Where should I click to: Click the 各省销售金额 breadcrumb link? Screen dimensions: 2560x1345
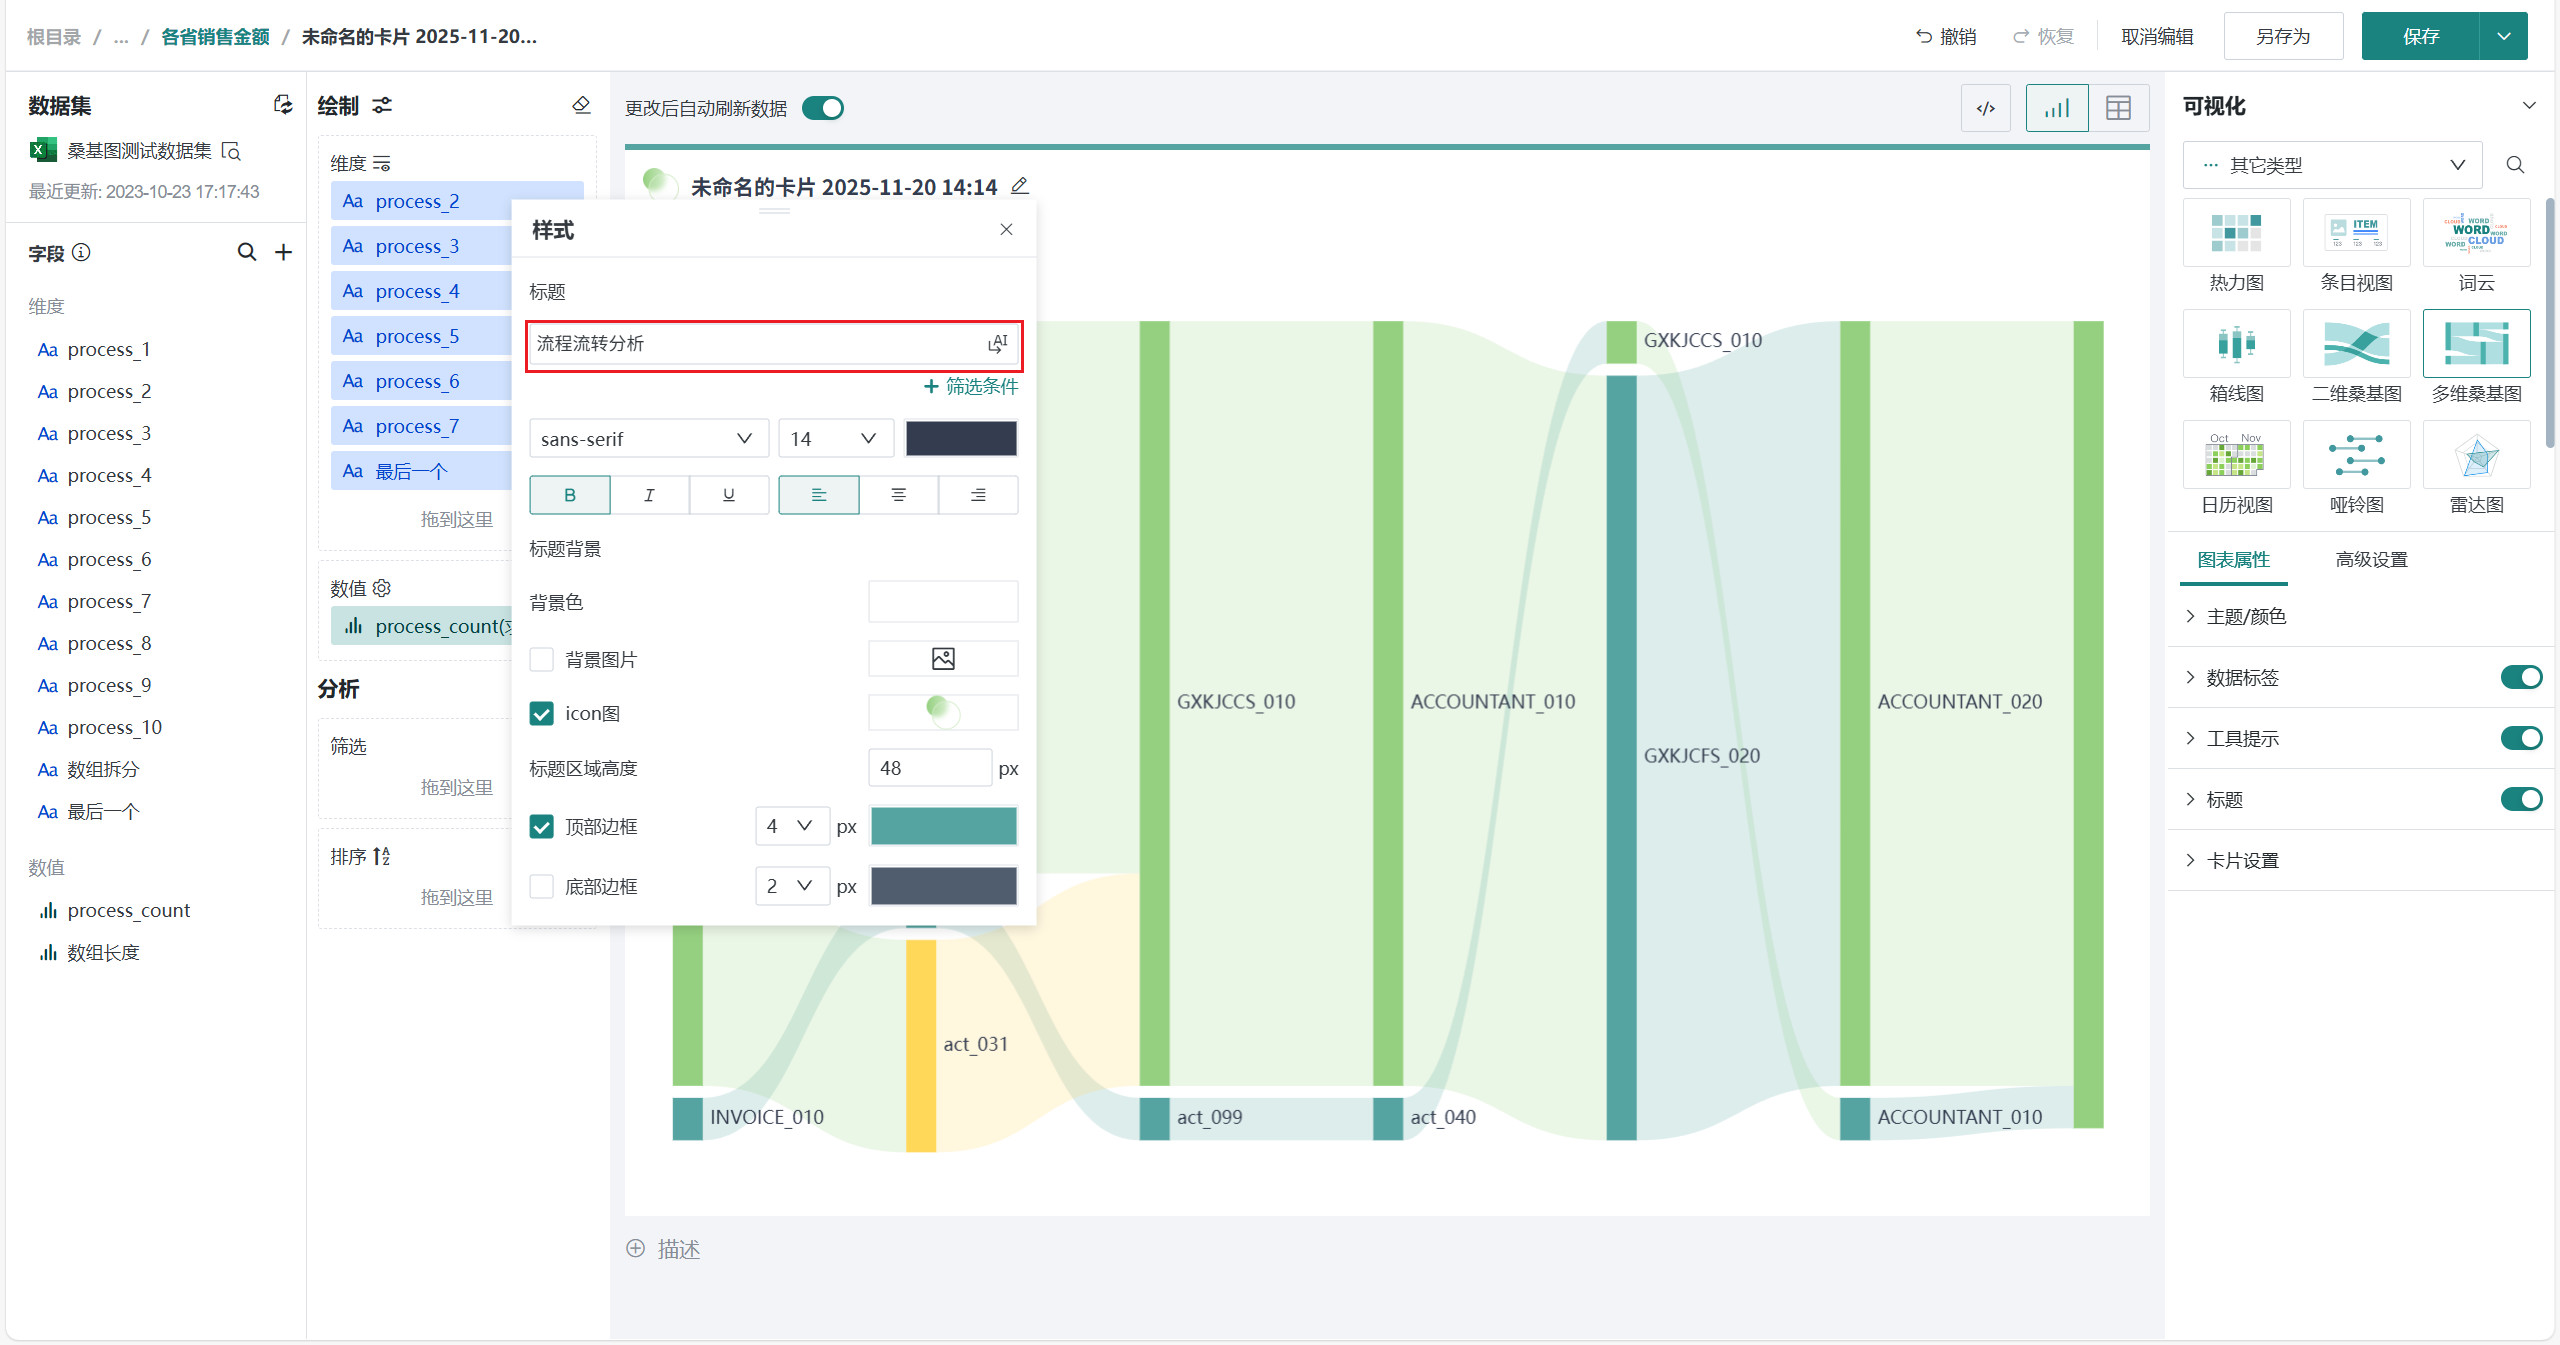(215, 37)
